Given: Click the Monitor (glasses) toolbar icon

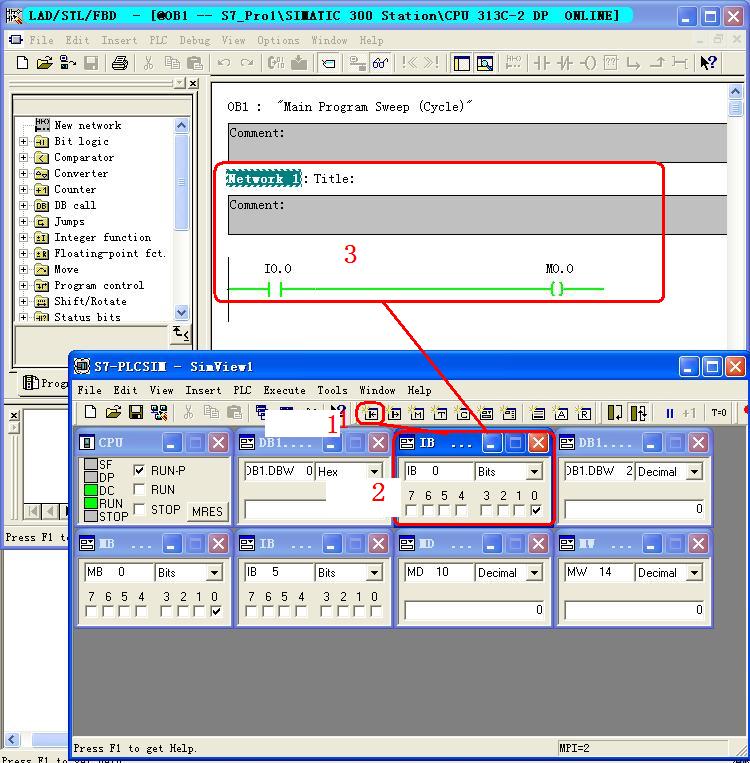Looking at the screenshot, I should coord(381,63).
